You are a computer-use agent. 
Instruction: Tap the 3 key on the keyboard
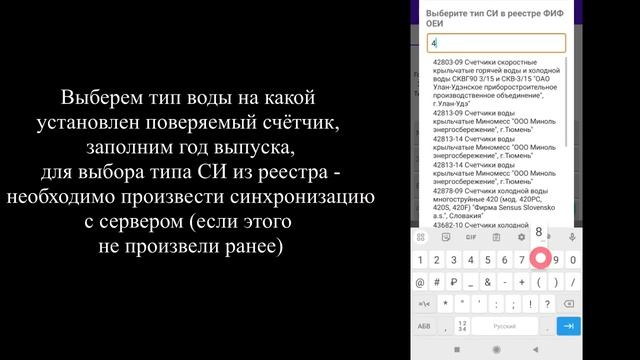coord(454,260)
